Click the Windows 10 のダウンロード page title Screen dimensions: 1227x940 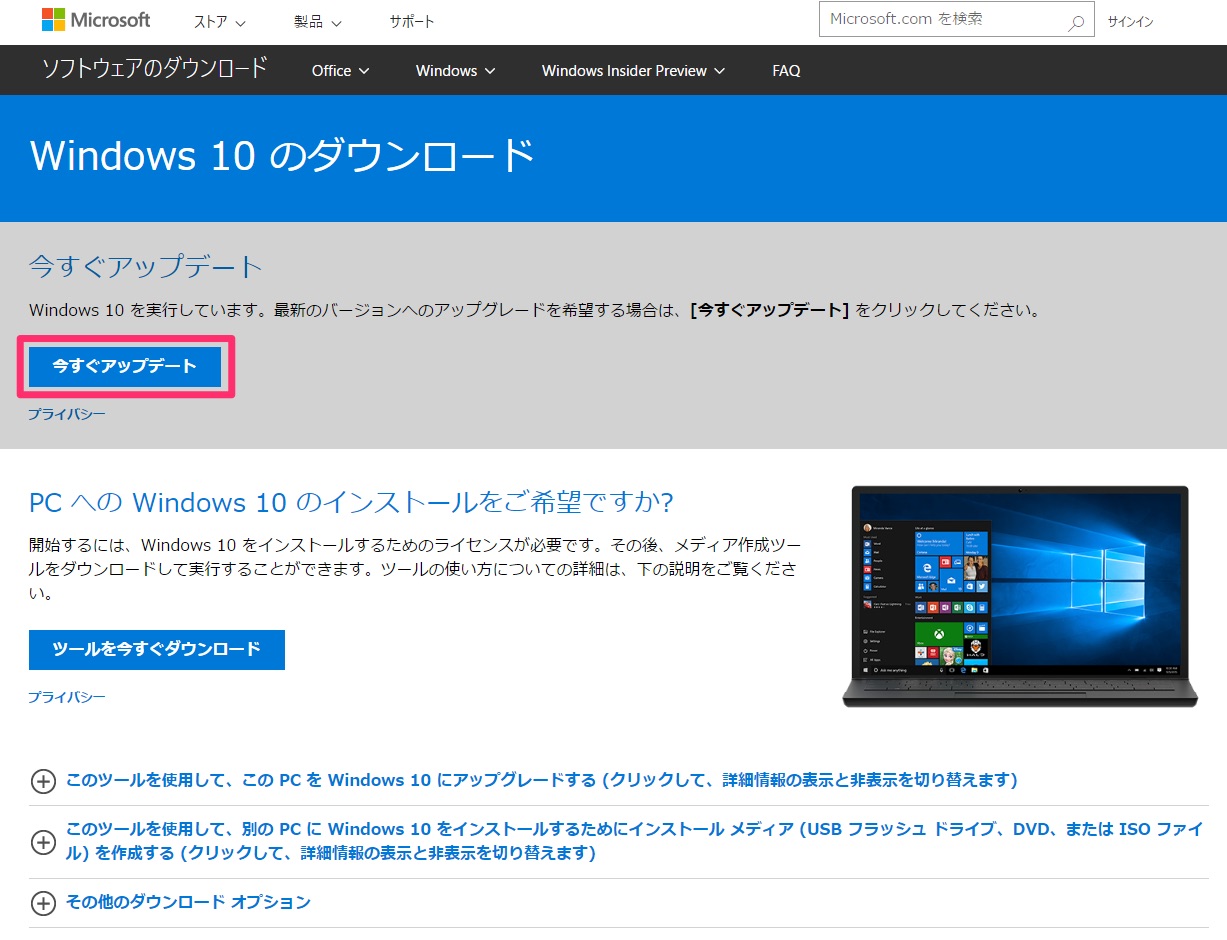[283, 157]
